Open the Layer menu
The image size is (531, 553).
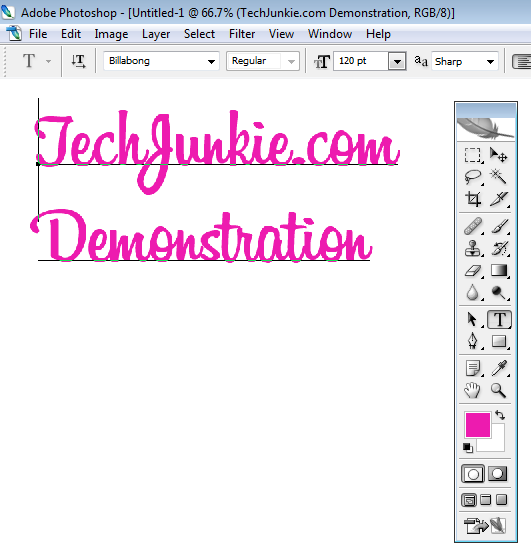(x=156, y=34)
